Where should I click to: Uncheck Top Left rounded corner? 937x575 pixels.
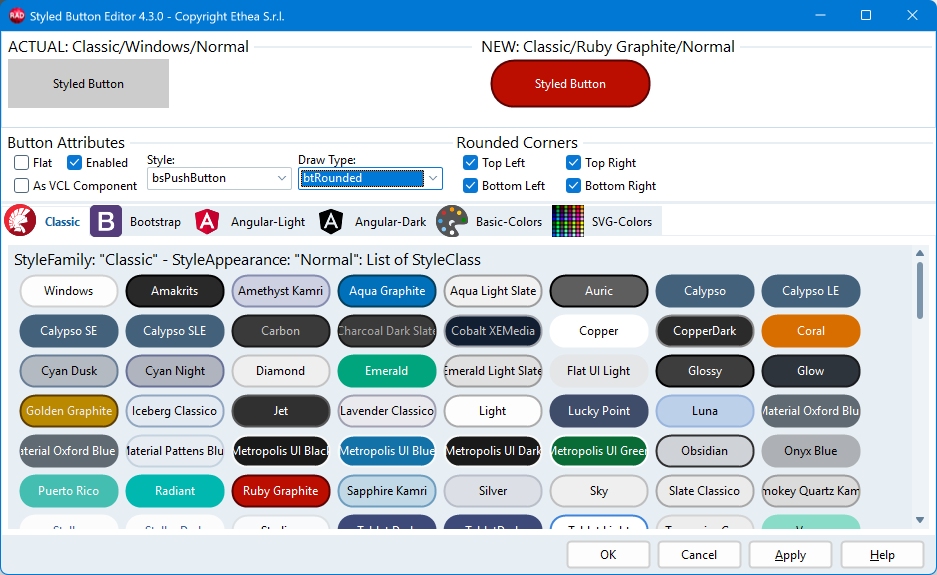coord(470,163)
